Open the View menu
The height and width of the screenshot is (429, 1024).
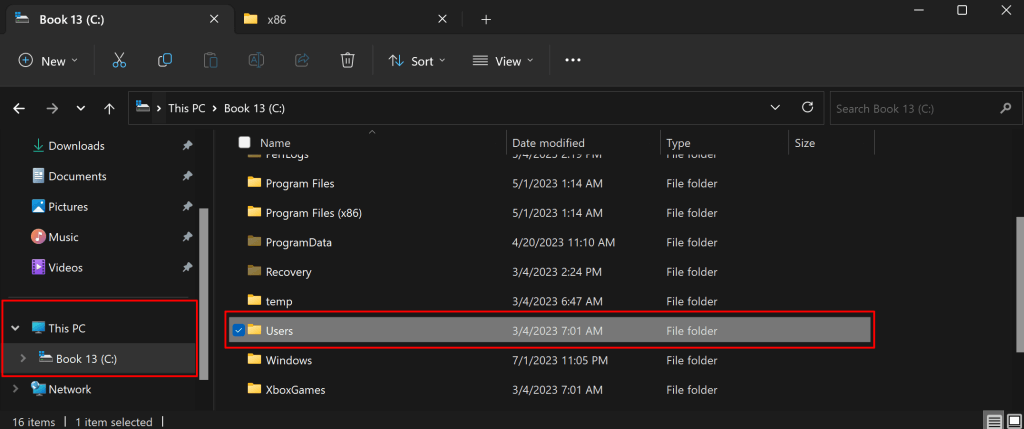[x=503, y=61]
